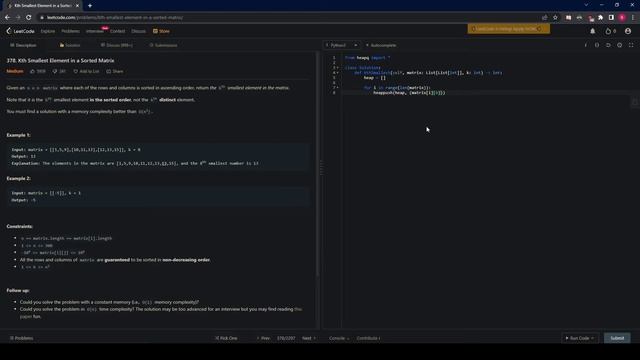Click the LeetCode logo
The width and height of the screenshot is (640, 360).
tap(20, 31)
